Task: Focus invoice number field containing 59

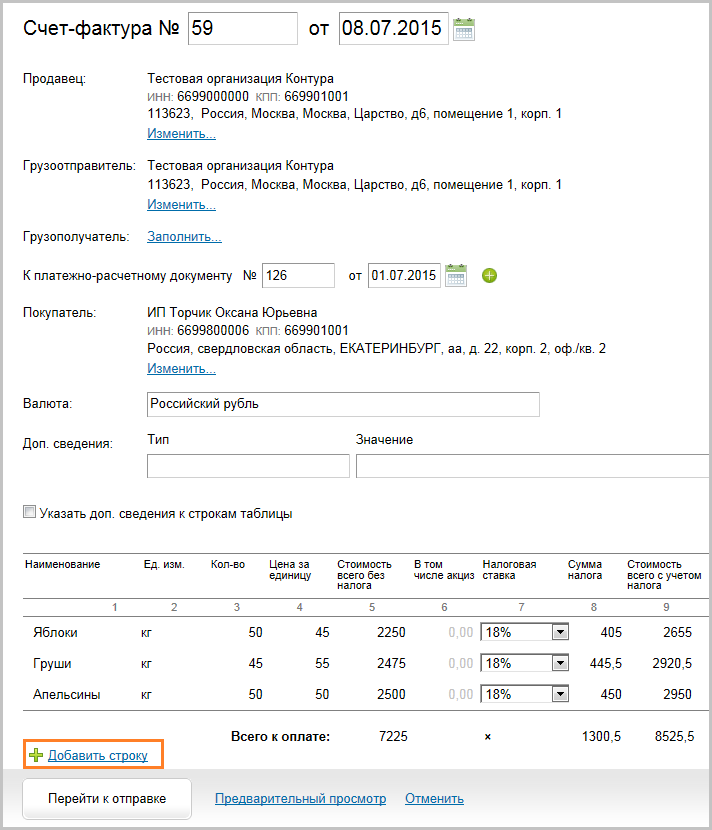Action: tap(243, 29)
